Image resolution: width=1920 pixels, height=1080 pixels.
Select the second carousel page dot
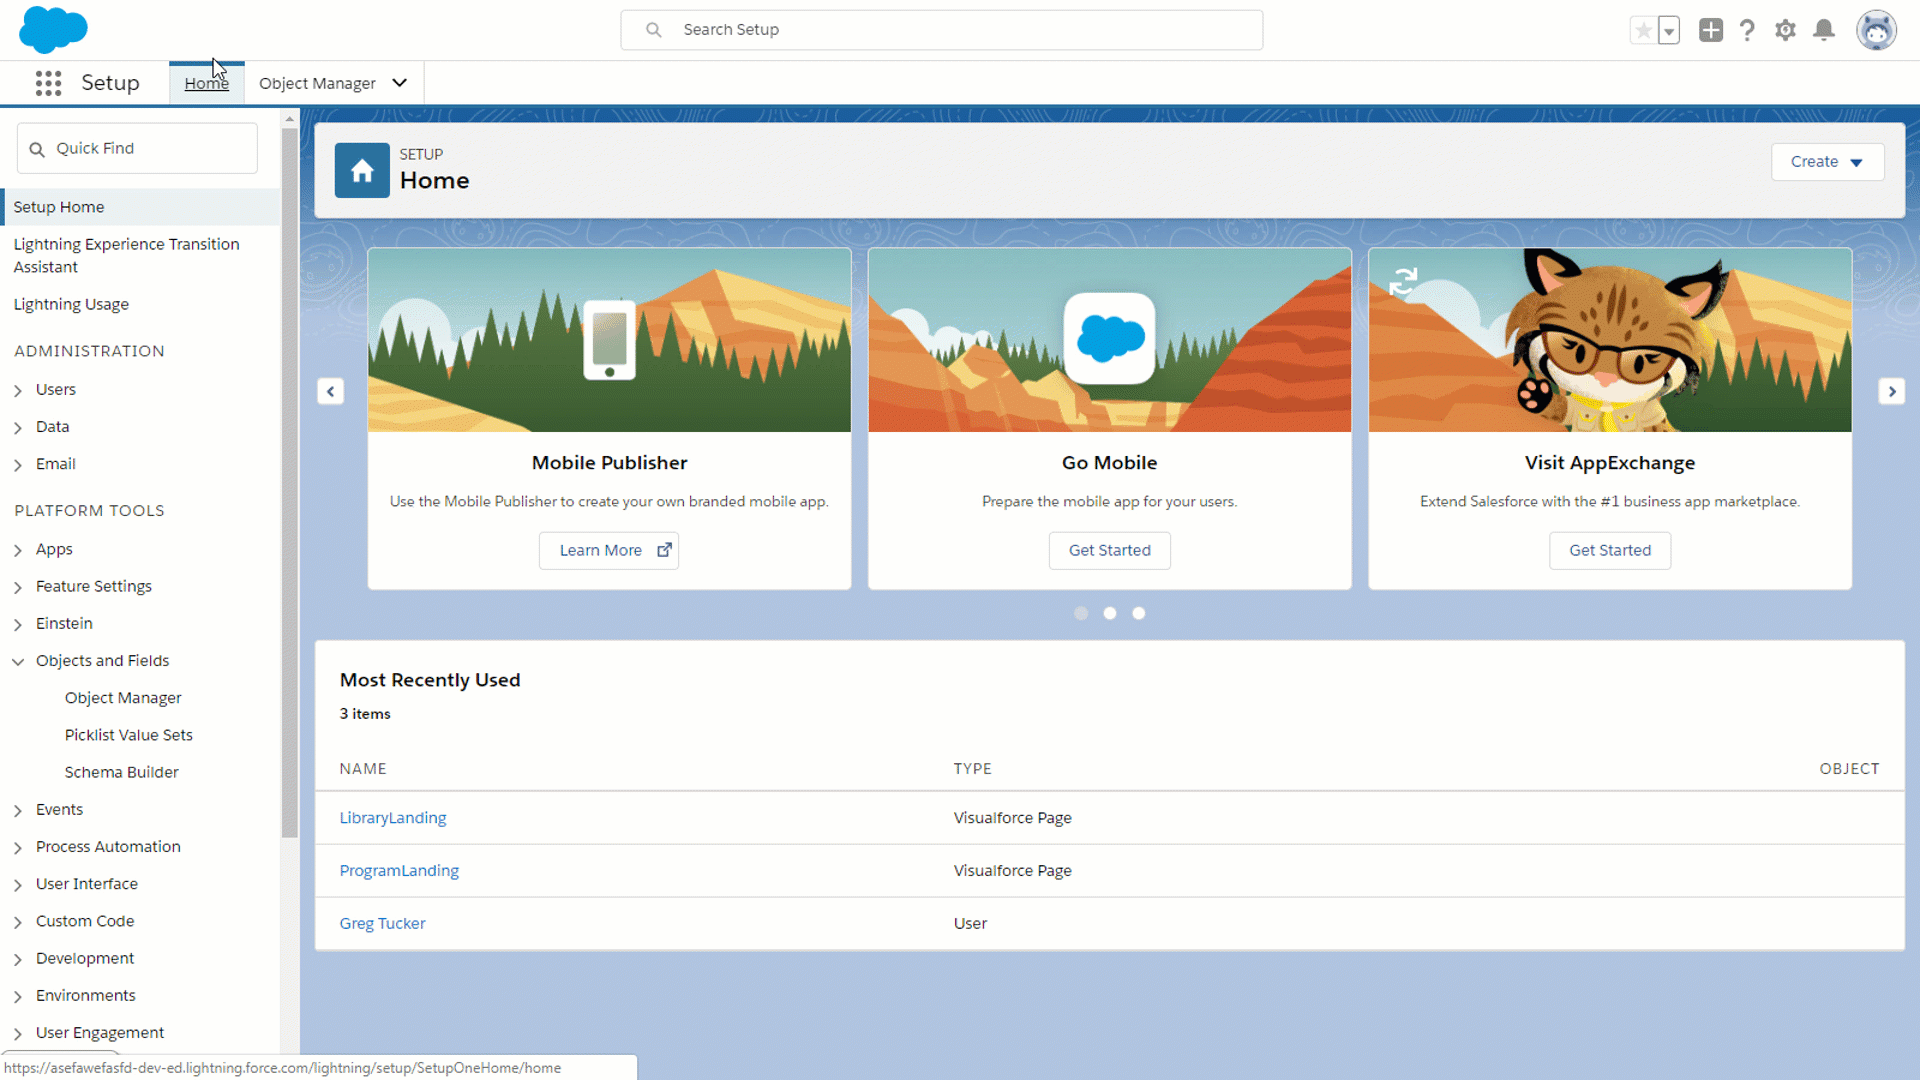coord(1110,613)
